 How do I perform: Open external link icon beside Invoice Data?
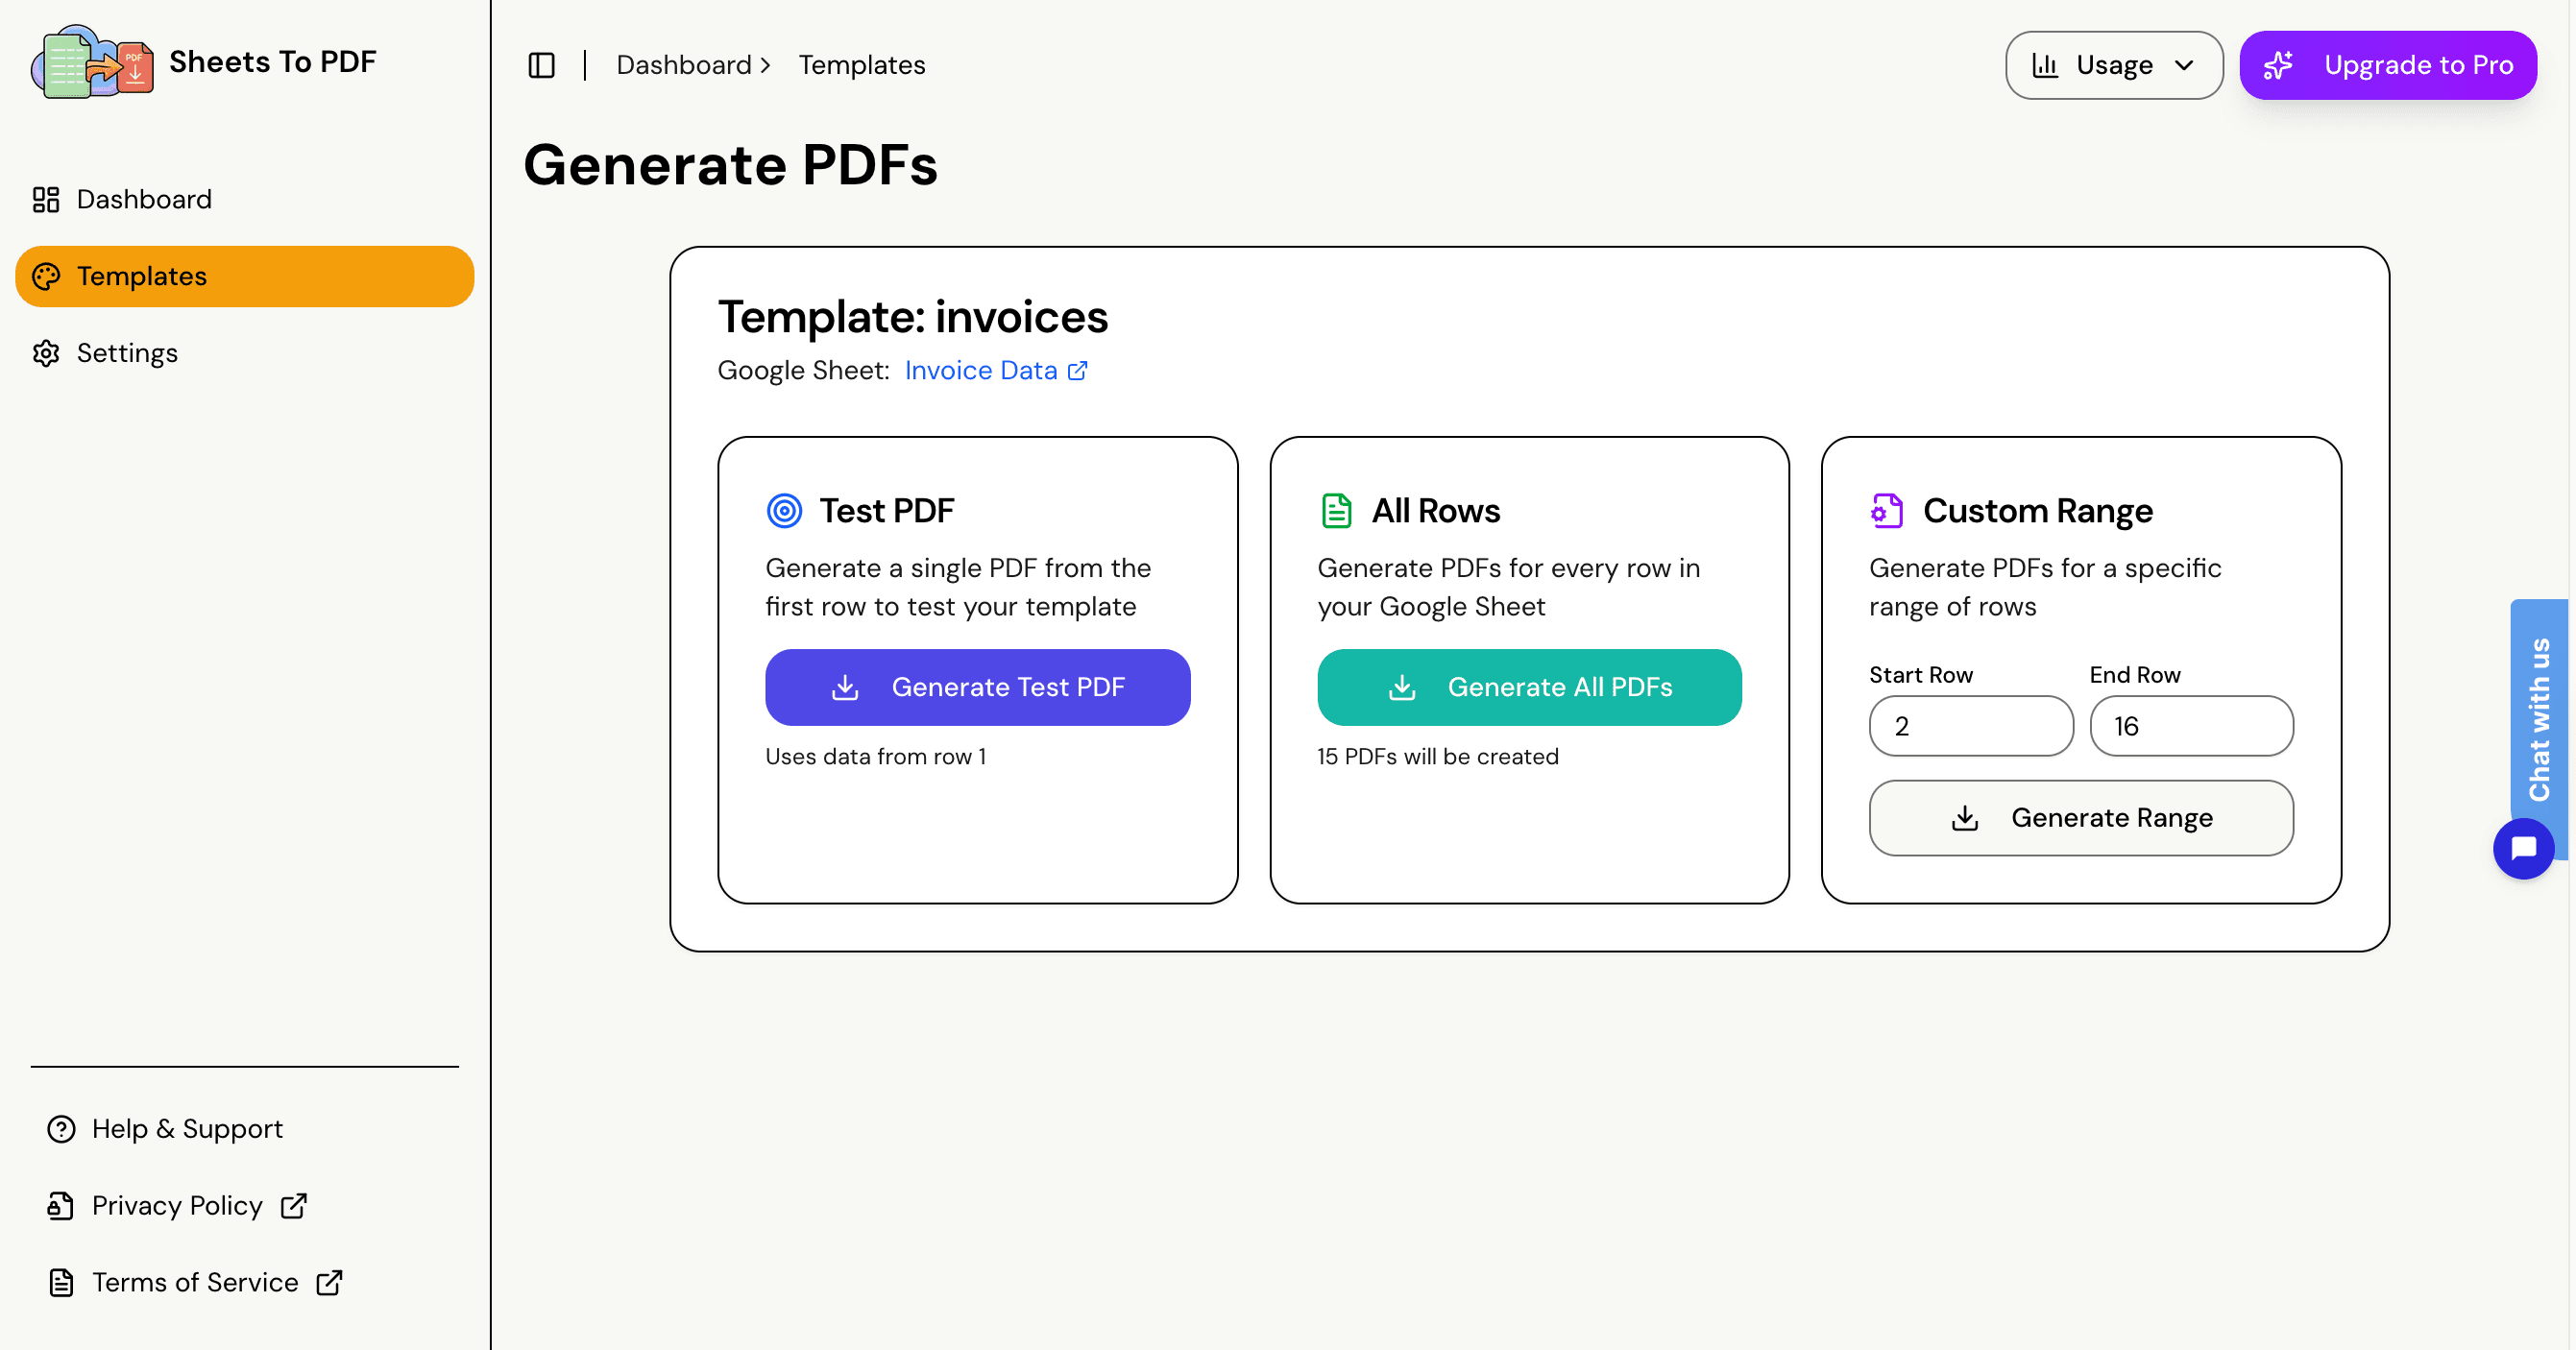pyautogui.click(x=1078, y=371)
